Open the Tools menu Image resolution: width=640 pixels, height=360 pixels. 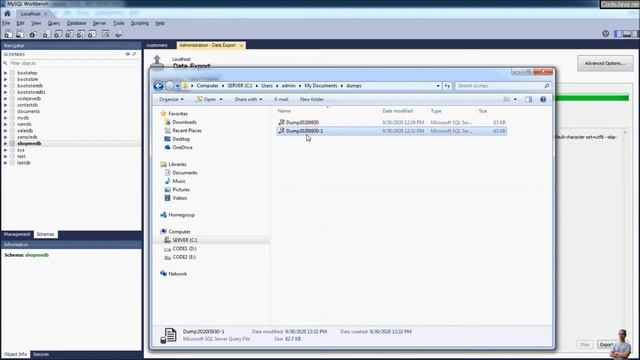119,23
